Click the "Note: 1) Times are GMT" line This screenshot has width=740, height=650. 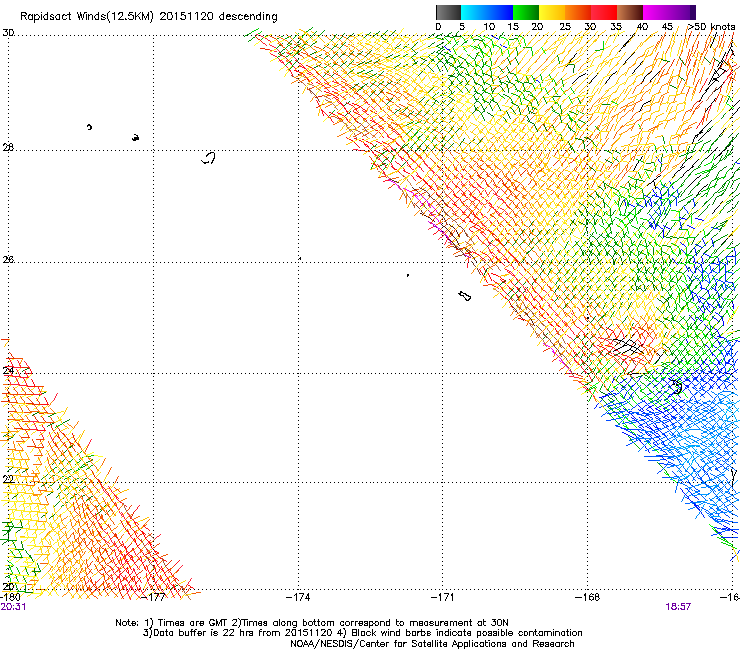click(x=311, y=623)
